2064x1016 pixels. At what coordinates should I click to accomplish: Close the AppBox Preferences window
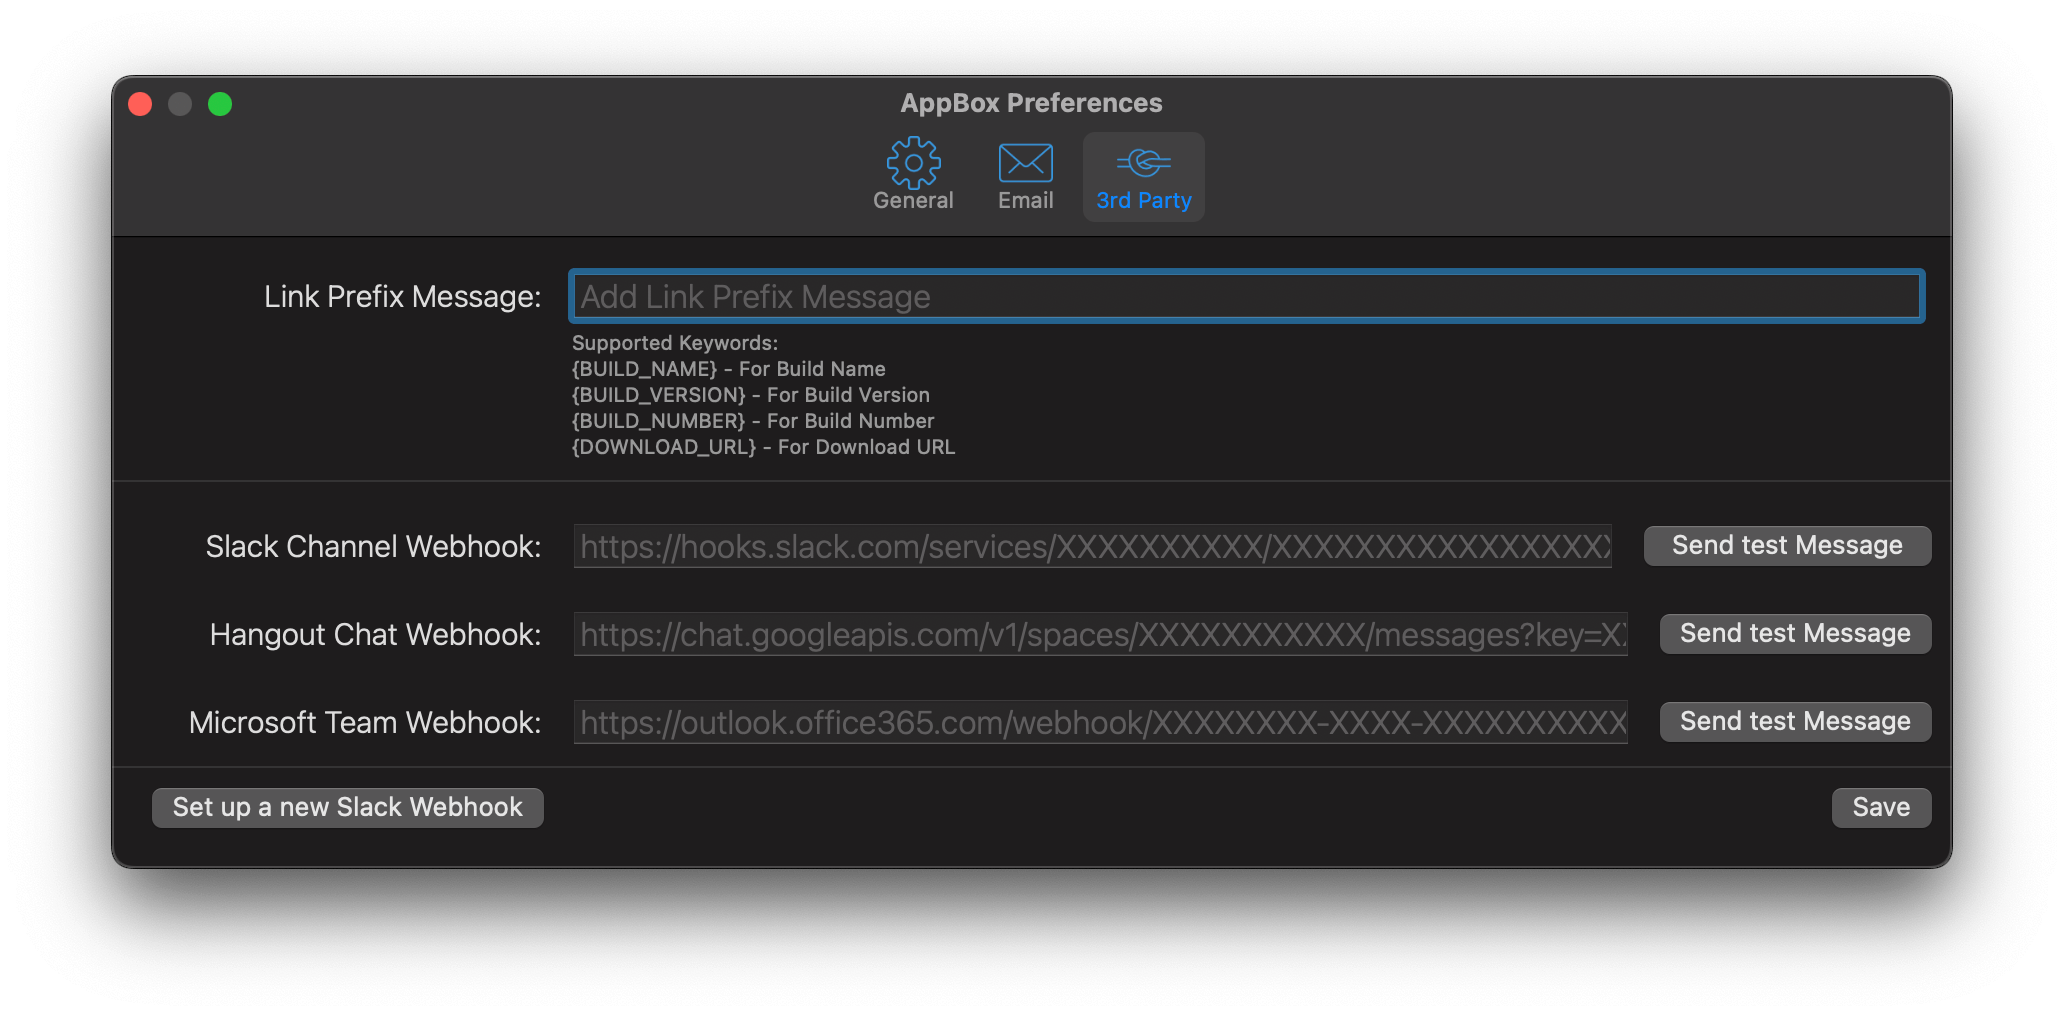click(140, 104)
